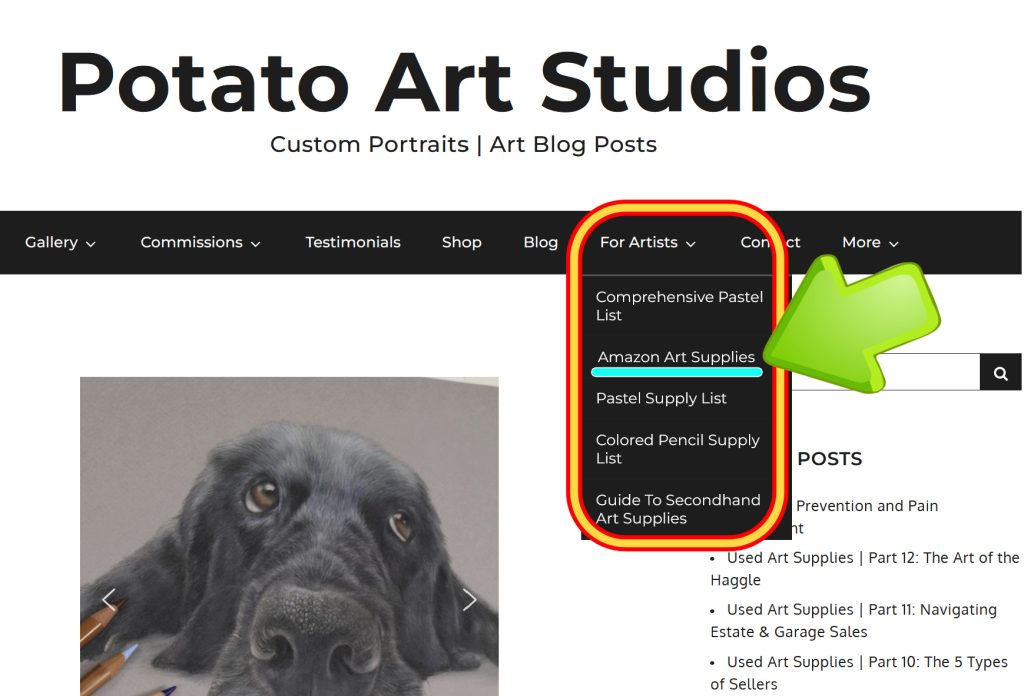Click the black dog portrait image
The height and width of the screenshot is (696, 1024).
click(289, 536)
